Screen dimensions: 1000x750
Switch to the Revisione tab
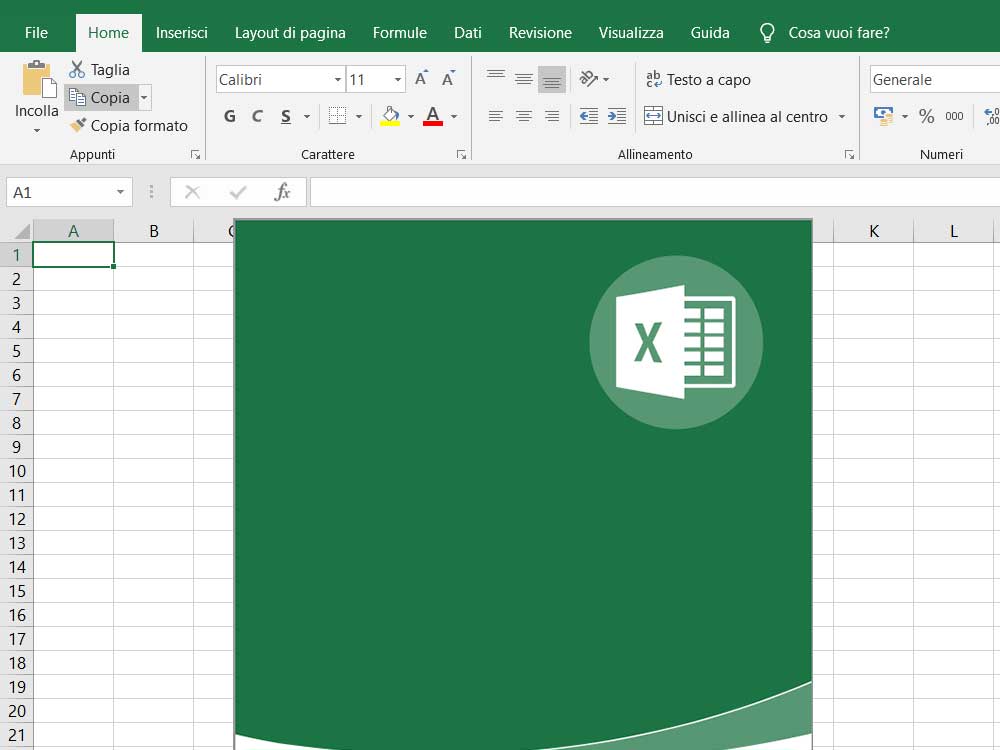pyautogui.click(x=540, y=33)
